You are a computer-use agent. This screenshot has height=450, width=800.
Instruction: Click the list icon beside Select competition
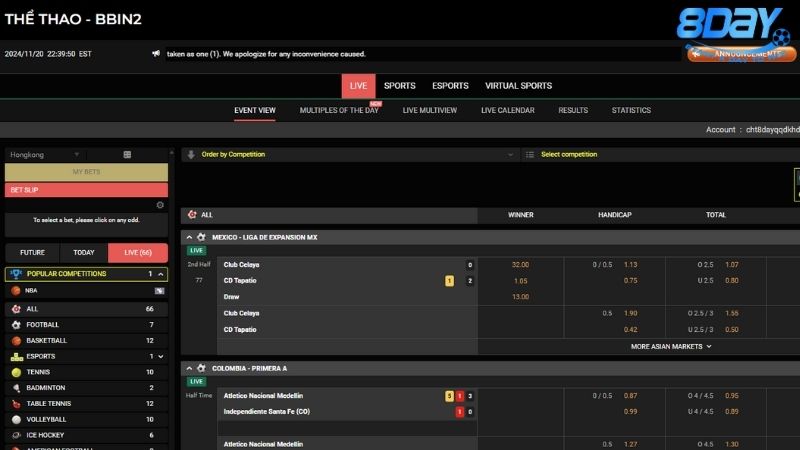(x=530, y=155)
